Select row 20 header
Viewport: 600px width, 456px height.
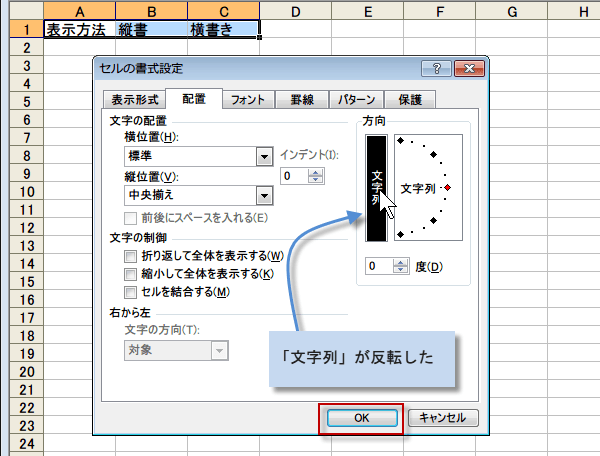click(x=26, y=372)
